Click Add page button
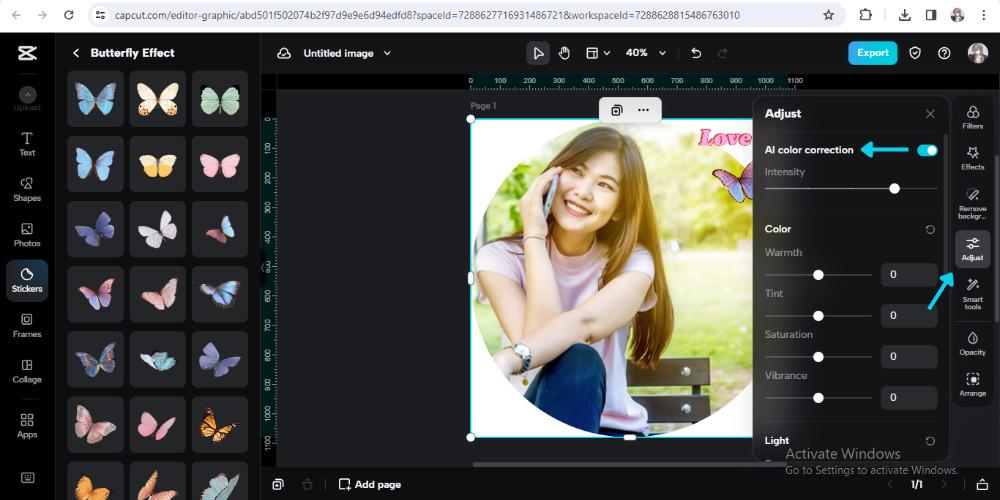Viewport: 1000px width, 500px height. (x=370, y=485)
